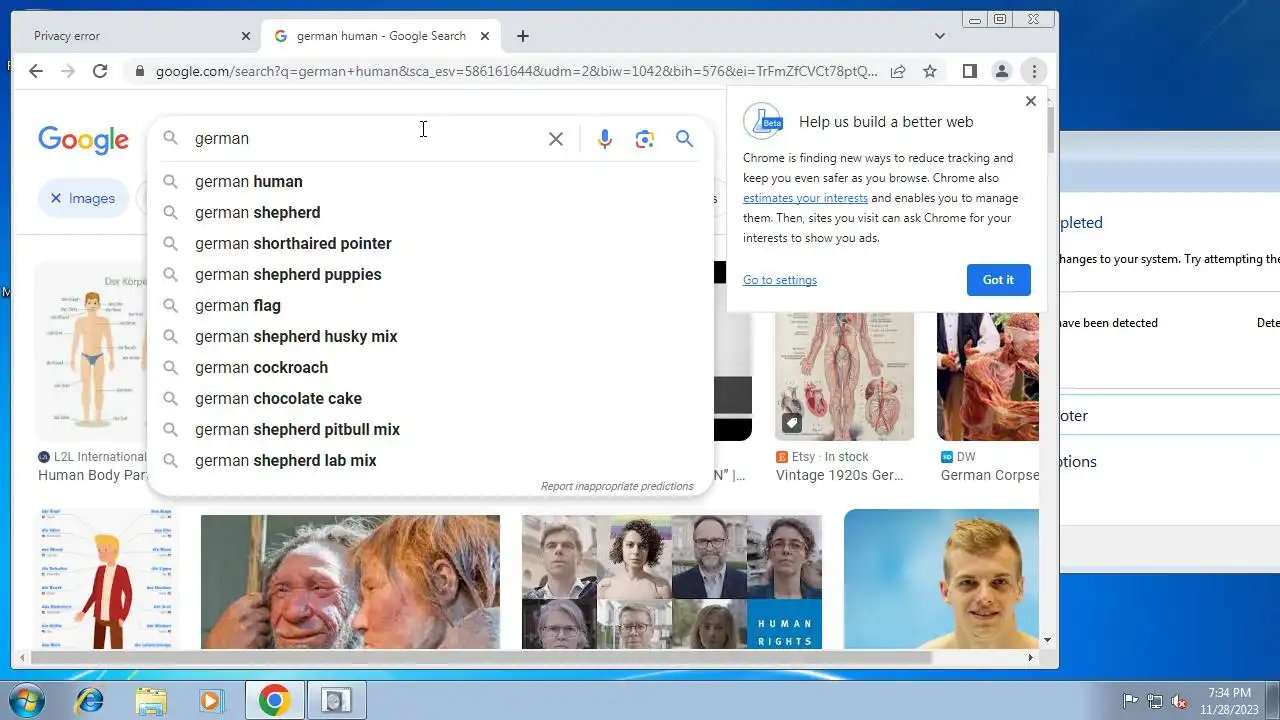Screen dimensions: 1280x720
Task: Click the lock icon in address bar
Action: coord(139,71)
